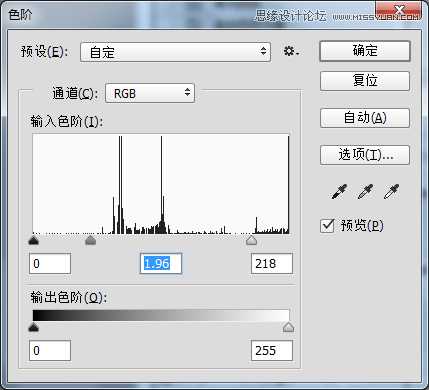Select the black point eyedropper

coord(339,192)
